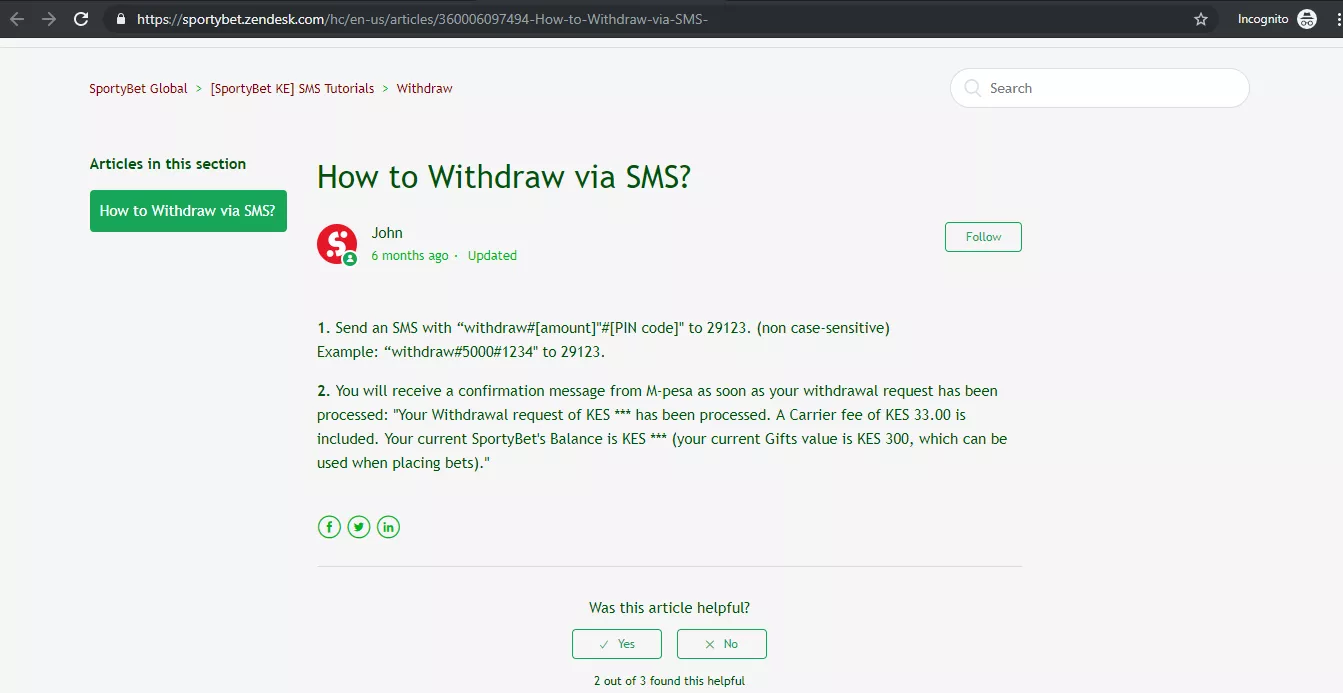Open the Withdraw breadcrumb link
The height and width of the screenshot is (693, 1343).
[x=424, y=88]
